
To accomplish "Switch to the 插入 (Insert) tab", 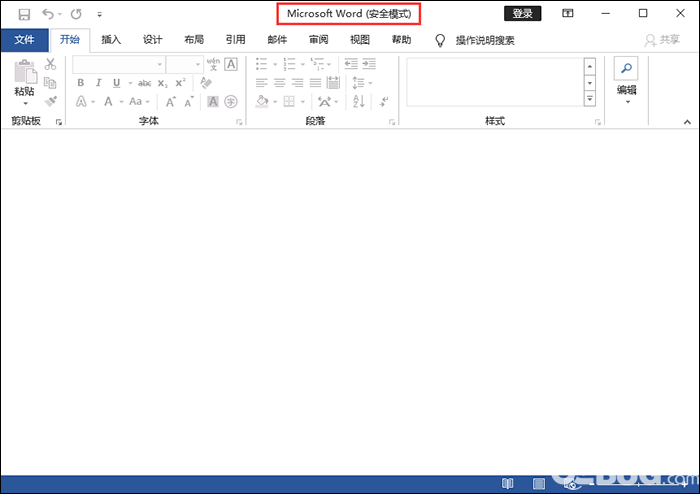I will tap(111, 40).
